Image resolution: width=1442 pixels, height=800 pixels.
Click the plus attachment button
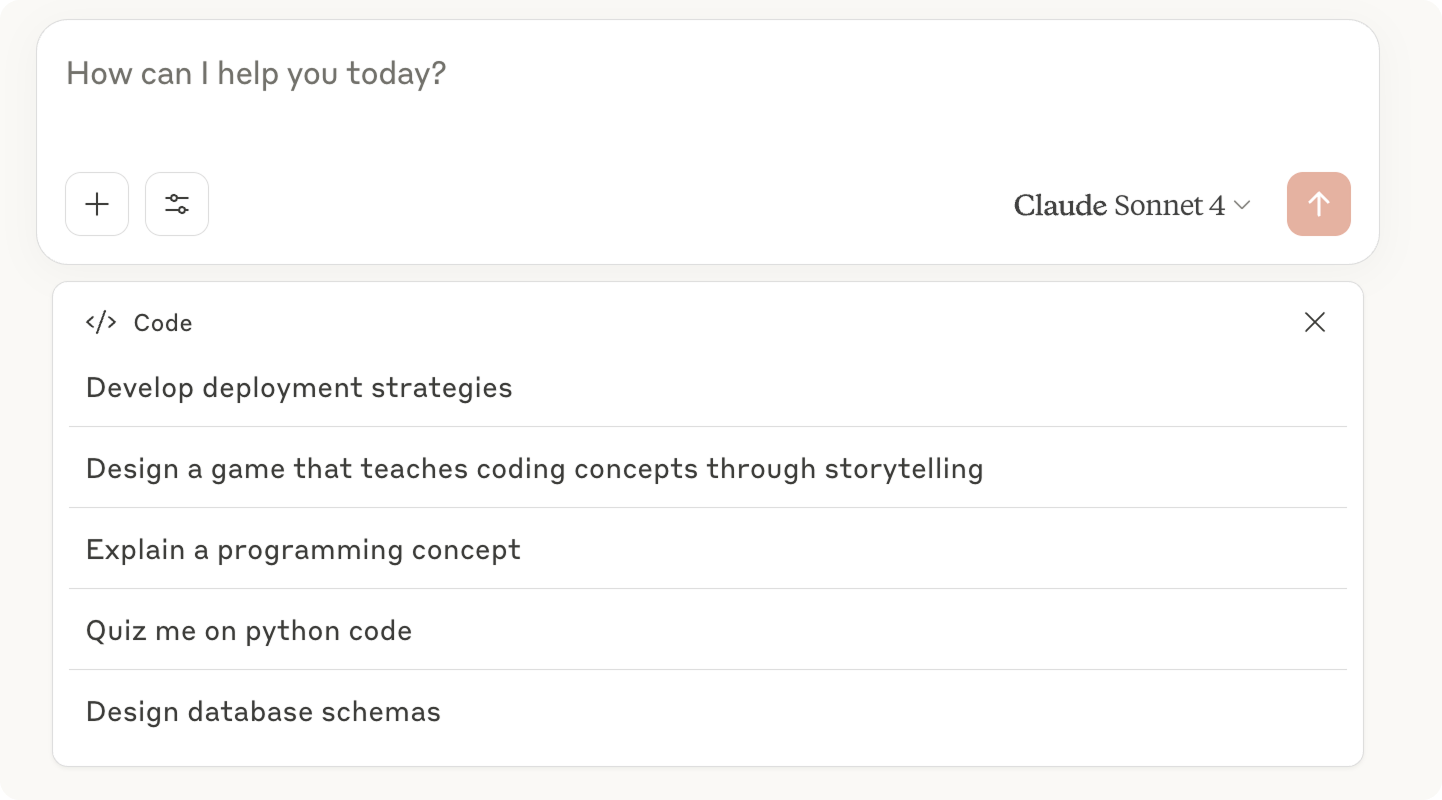point(97,204)
